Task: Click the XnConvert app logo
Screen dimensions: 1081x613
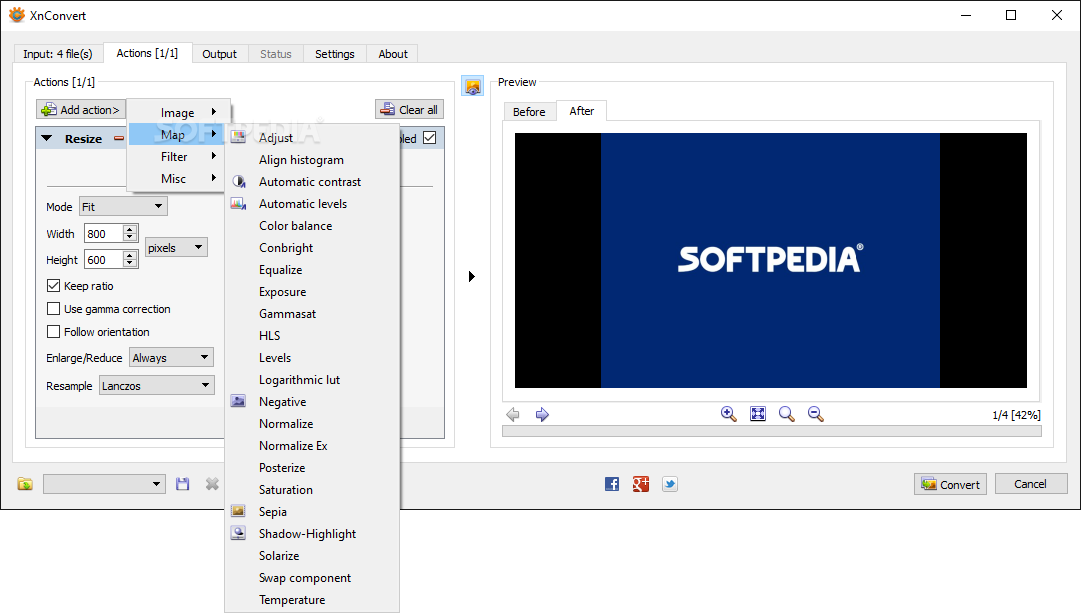Action: pyautogui.click(x=17, y=15)
